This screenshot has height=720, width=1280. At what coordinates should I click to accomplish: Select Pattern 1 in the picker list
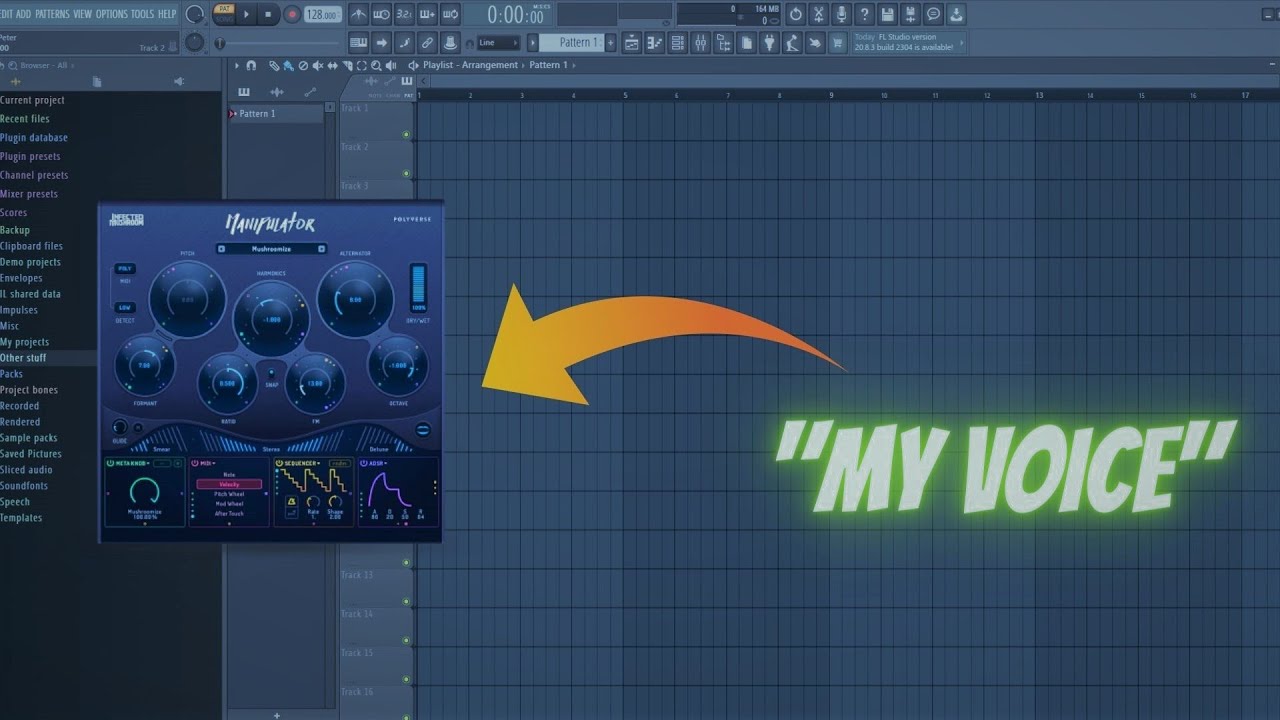click(x=275, y=114)
